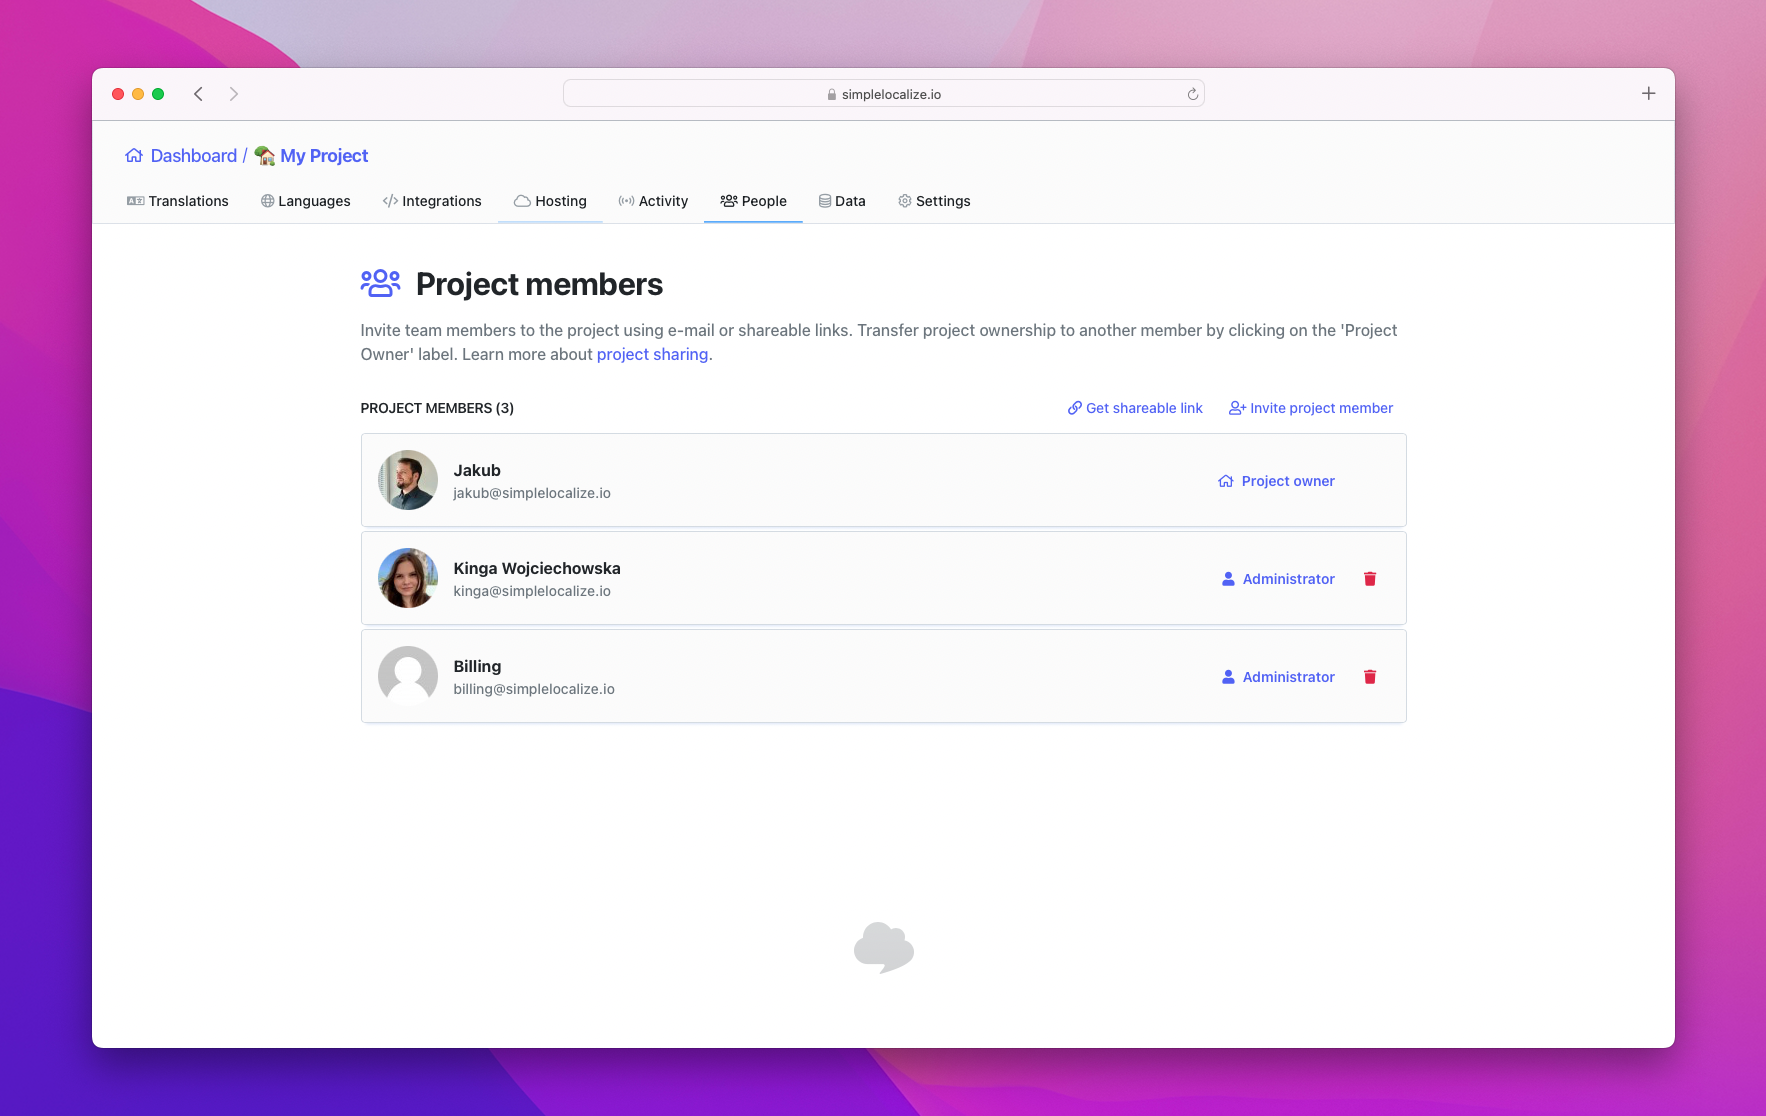Open the Data tab

point(842,201)
